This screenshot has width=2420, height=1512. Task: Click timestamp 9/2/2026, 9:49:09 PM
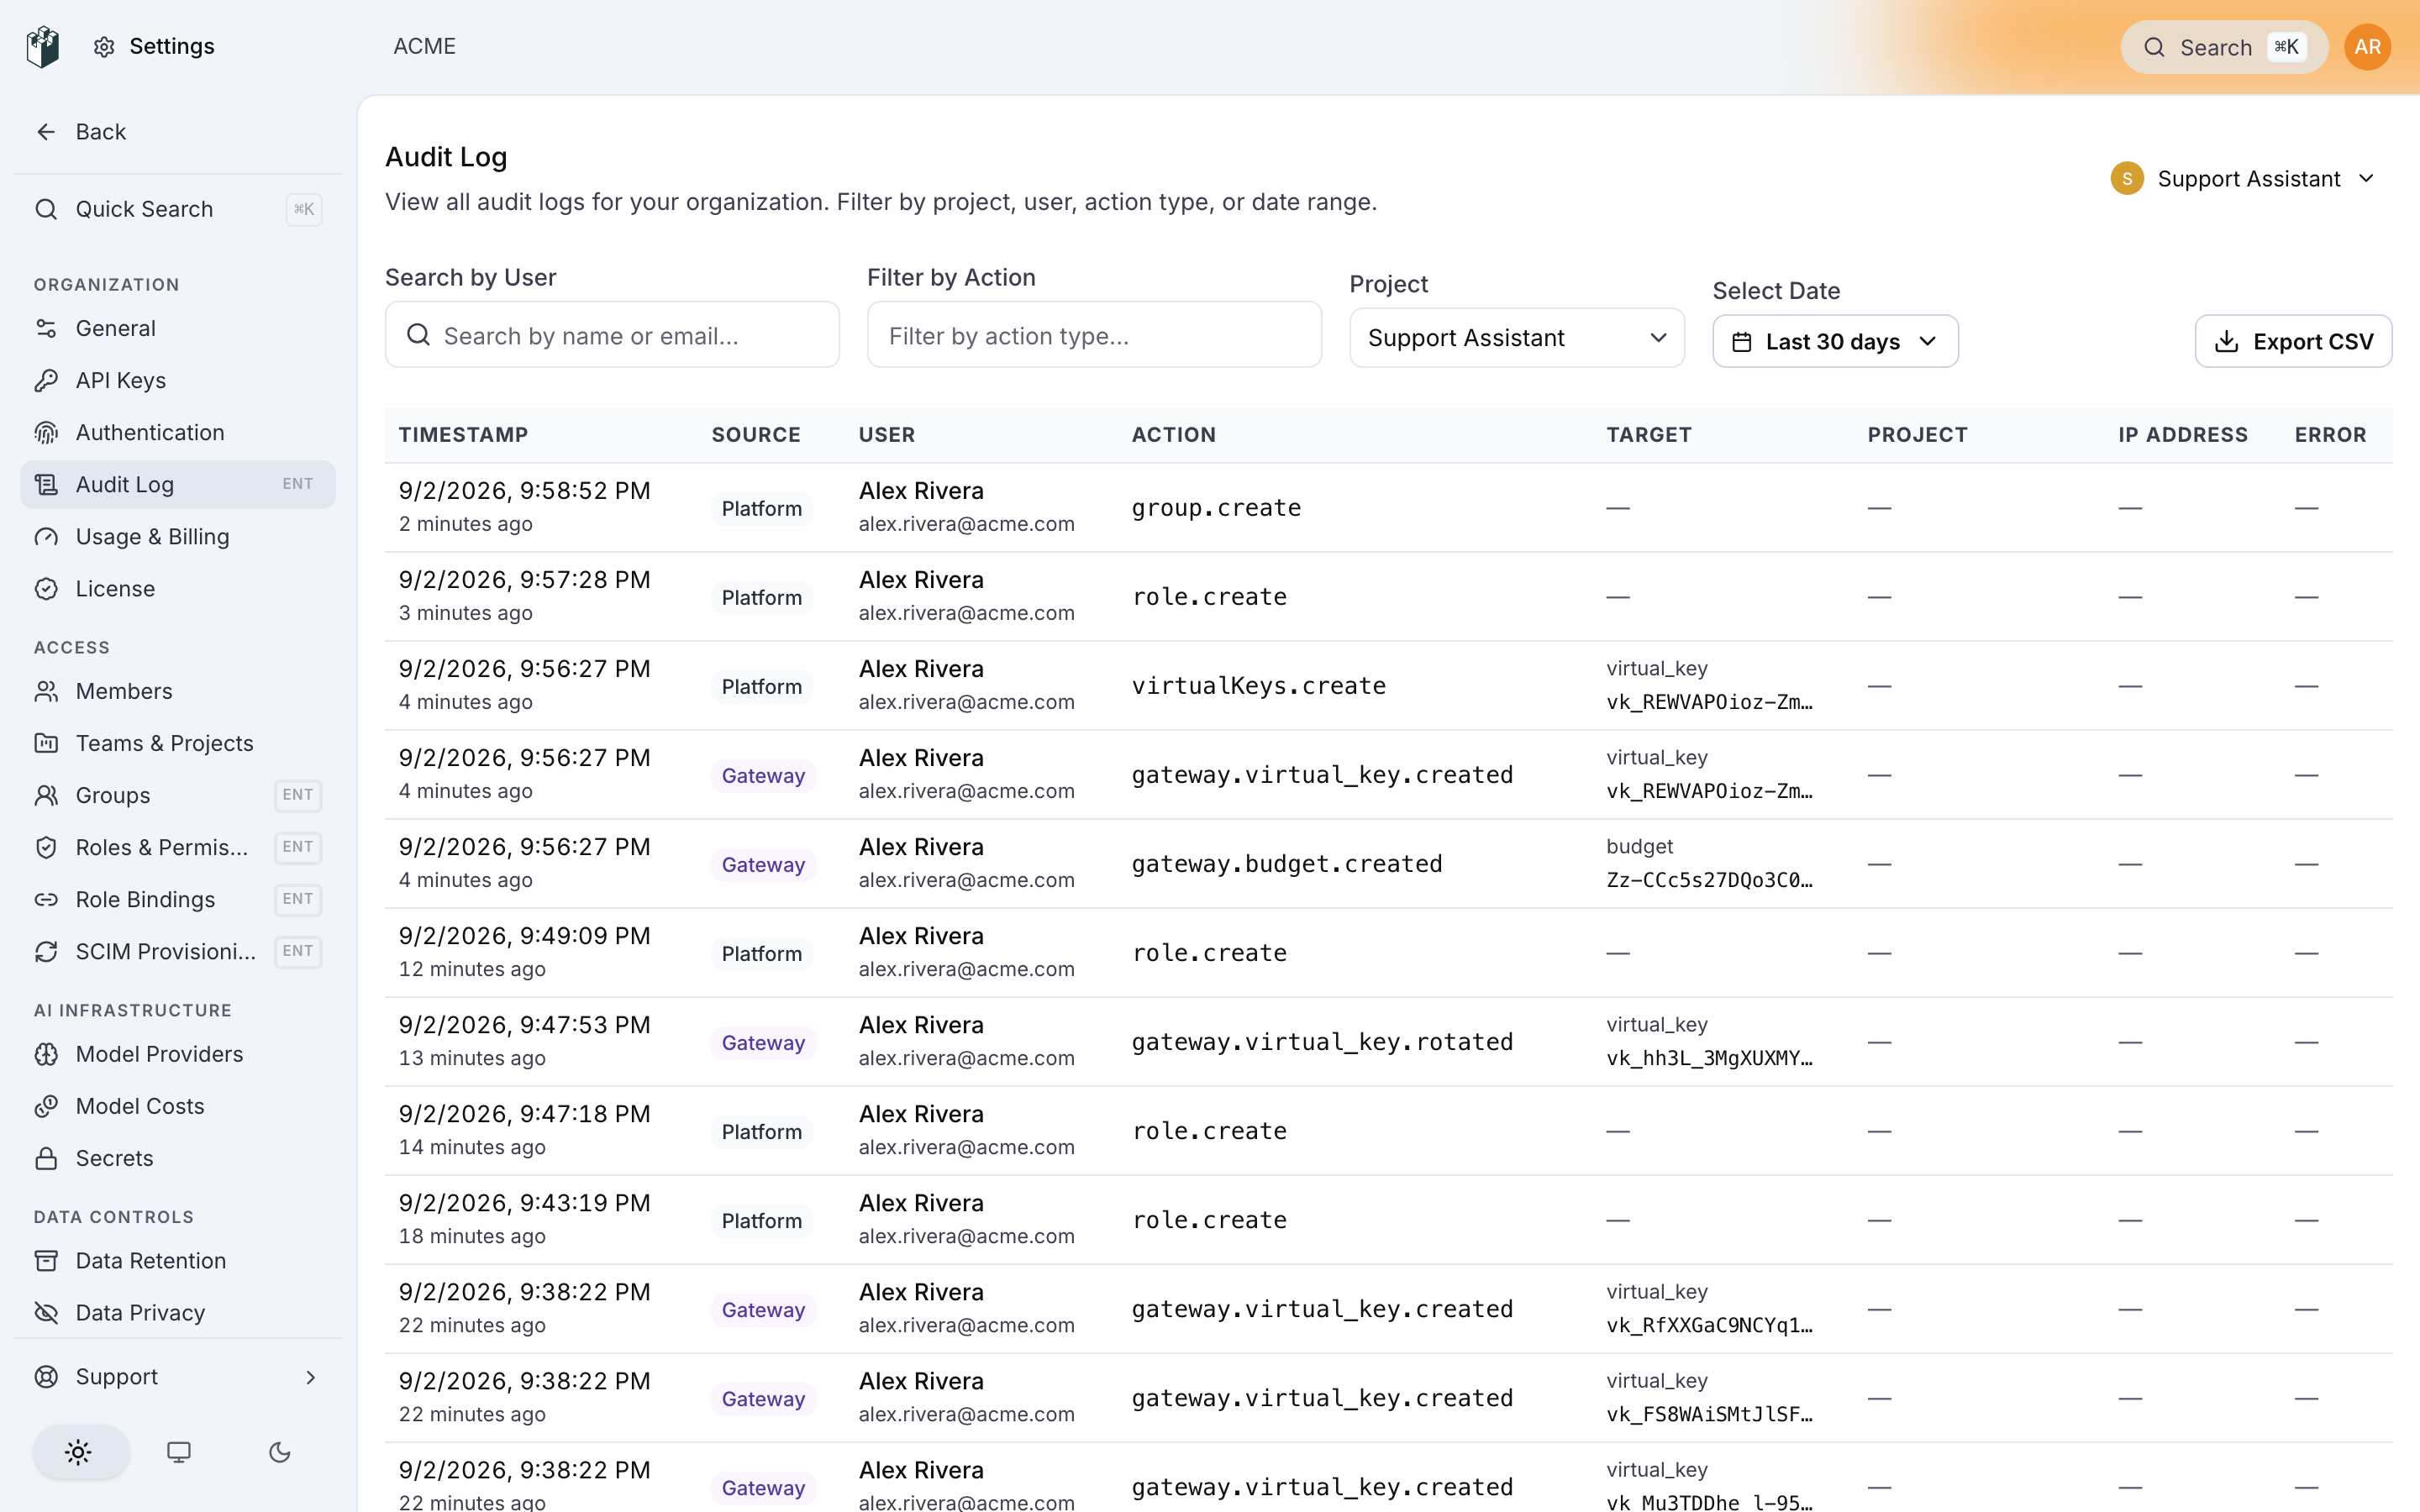[x=524, y=936]
